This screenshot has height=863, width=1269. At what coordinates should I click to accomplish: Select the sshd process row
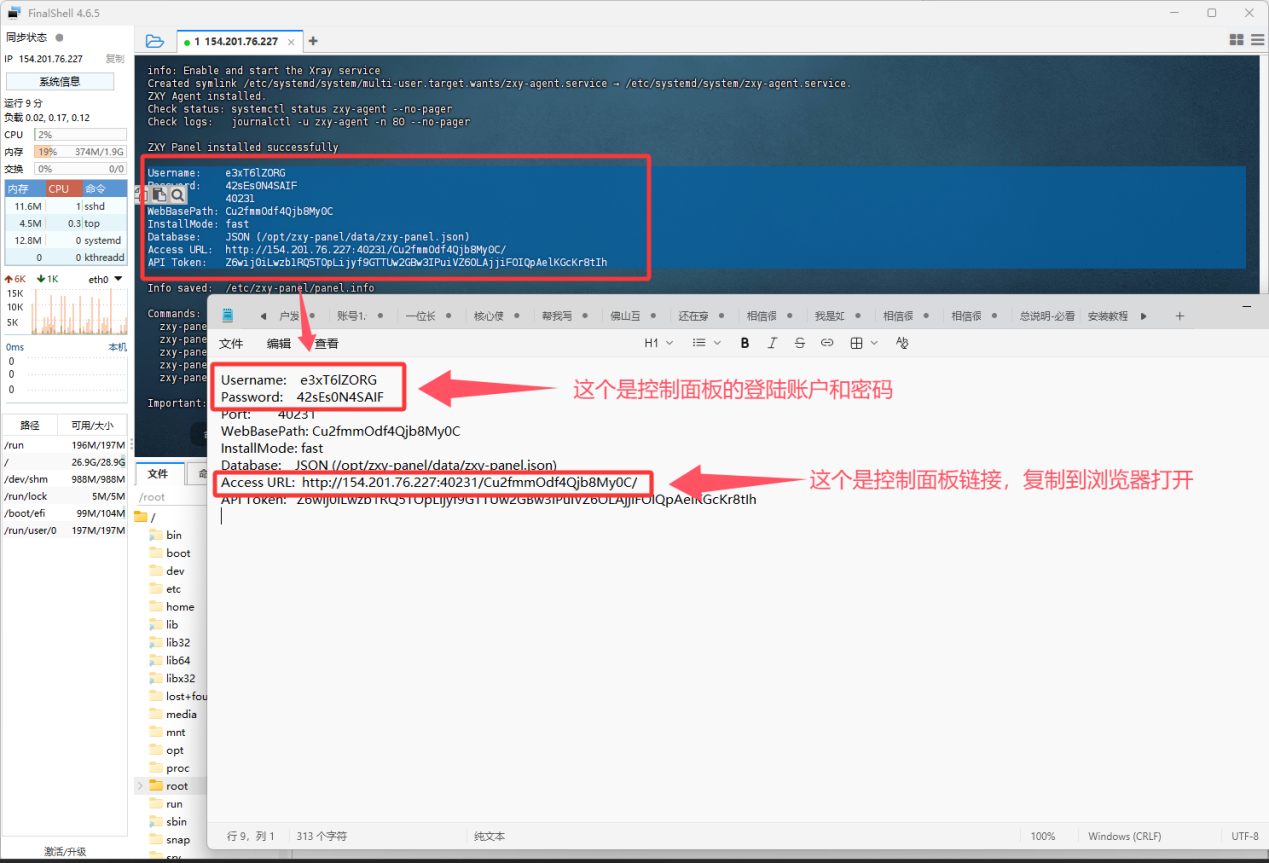(65, 206)
